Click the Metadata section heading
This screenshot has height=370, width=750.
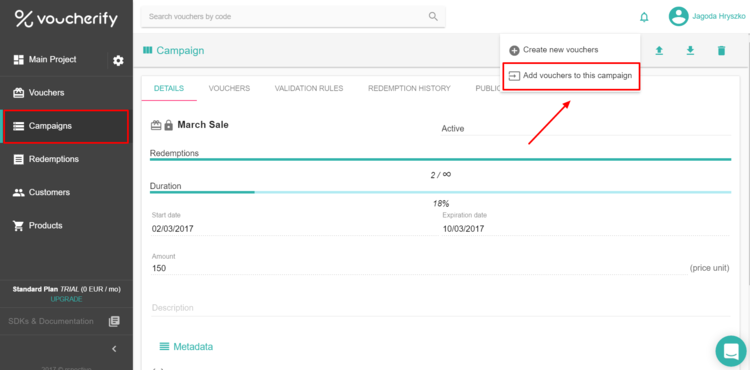point(193,347)
